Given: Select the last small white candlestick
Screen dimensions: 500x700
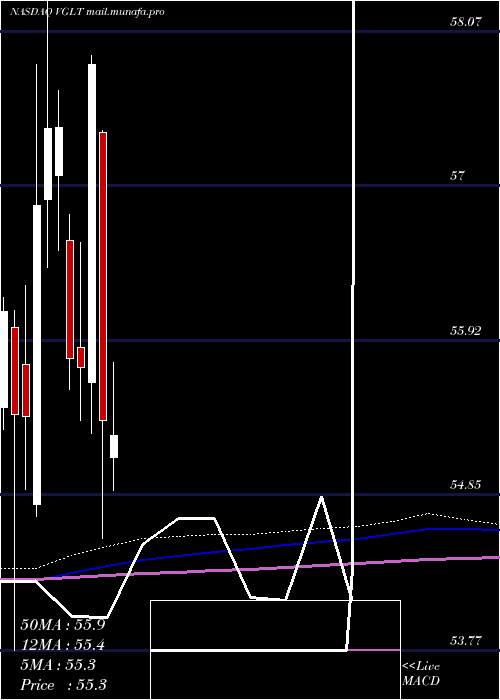Looking at the screenshot, I should pos(114,446).
